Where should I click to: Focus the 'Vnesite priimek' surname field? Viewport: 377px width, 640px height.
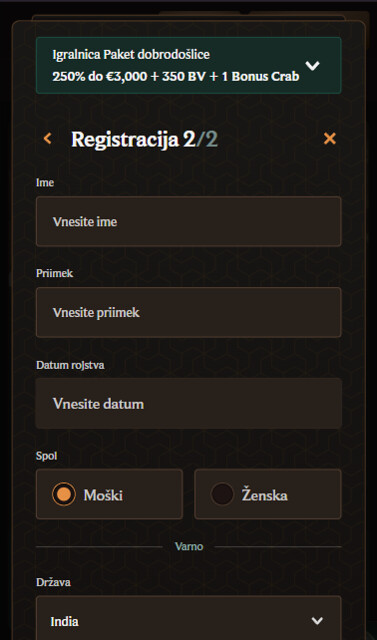(x=188, y=313)
